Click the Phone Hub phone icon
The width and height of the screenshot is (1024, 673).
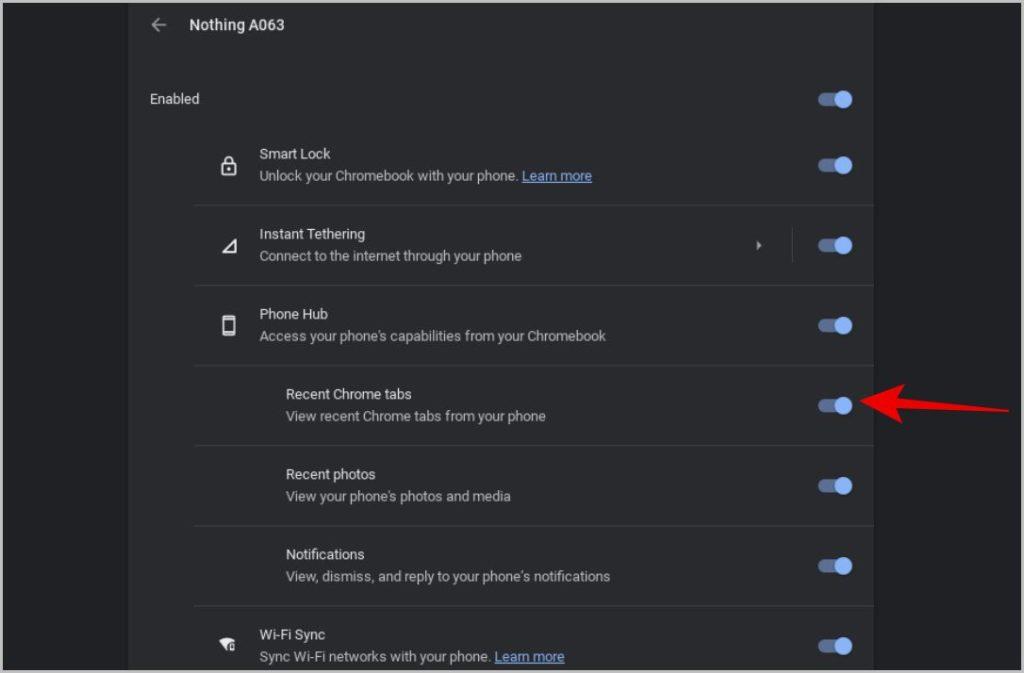229,325
